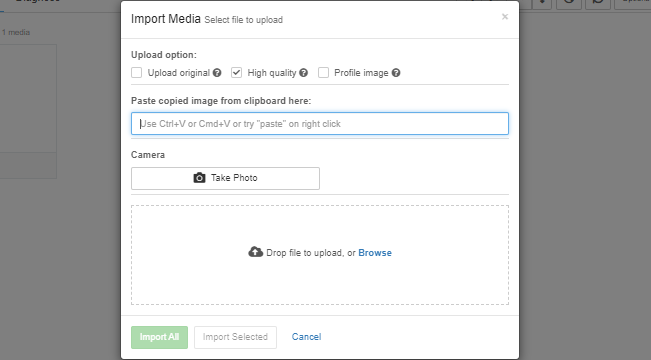Click the camera icon inside Take Photo
This screenshot has height=360, width=651.
click(x=199, y=178)
